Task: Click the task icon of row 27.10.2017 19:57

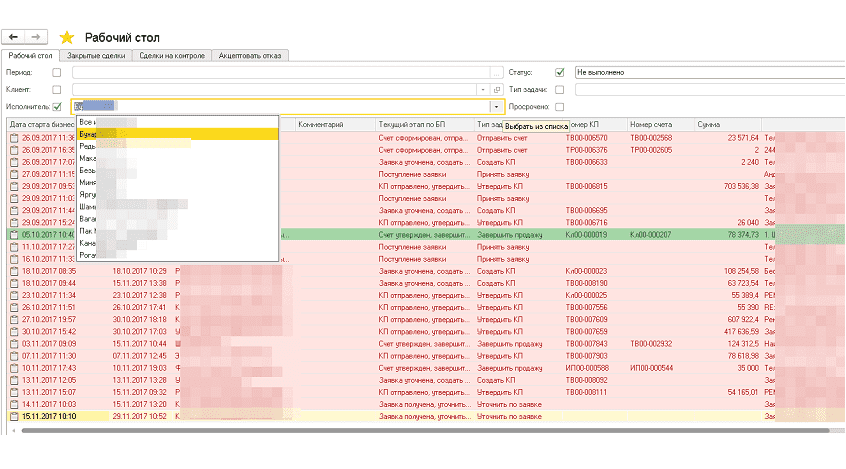Action: pyautogui.click(x=14, y=320)
